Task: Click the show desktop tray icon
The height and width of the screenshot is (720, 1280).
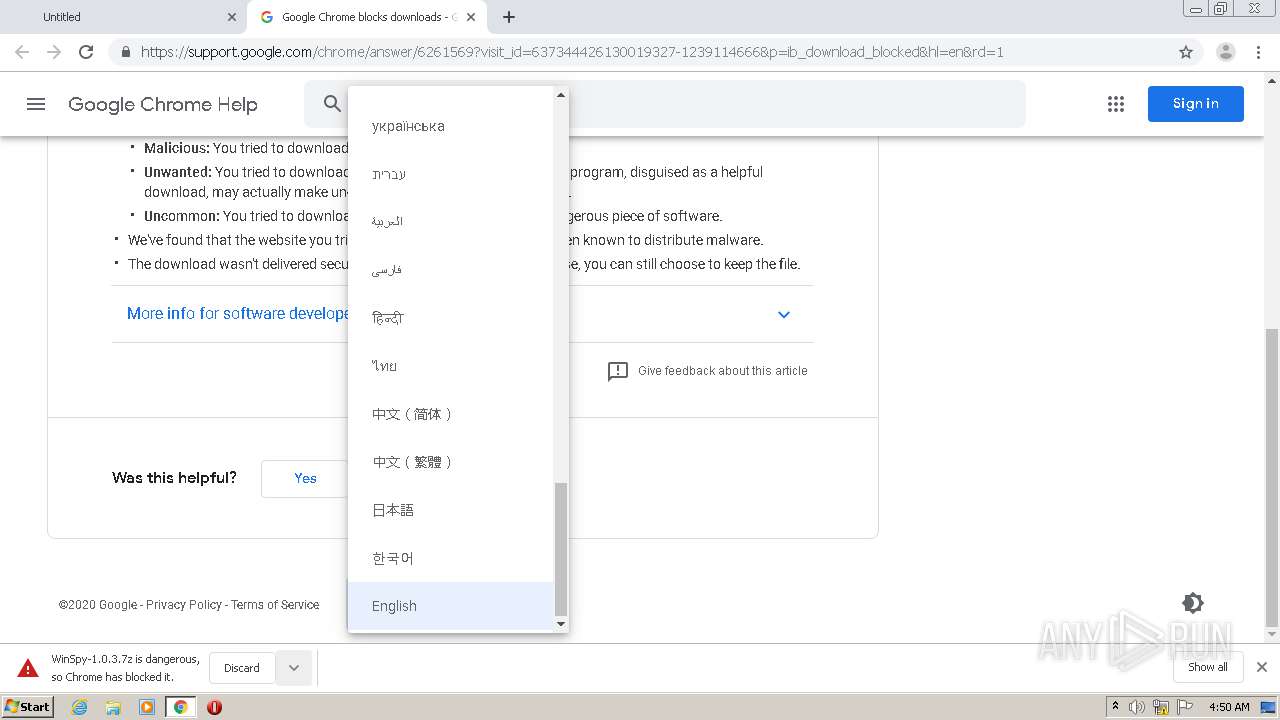Action: point(1268,707)
